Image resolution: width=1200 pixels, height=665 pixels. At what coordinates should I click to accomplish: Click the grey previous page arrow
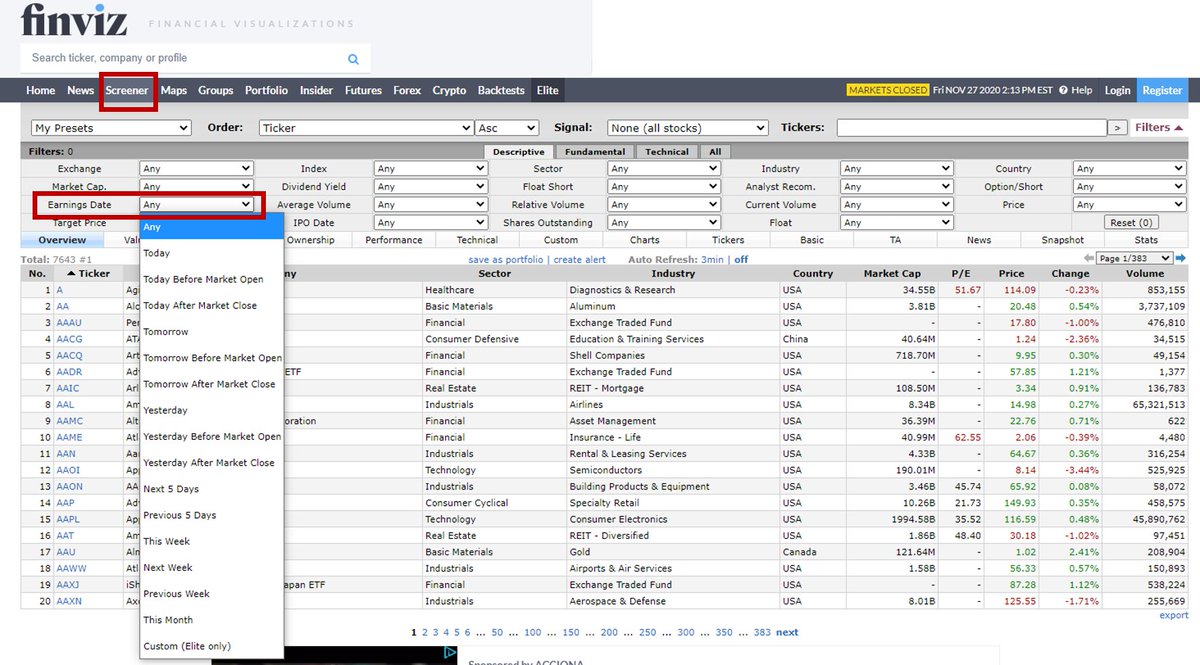(x=1089, y=258)
